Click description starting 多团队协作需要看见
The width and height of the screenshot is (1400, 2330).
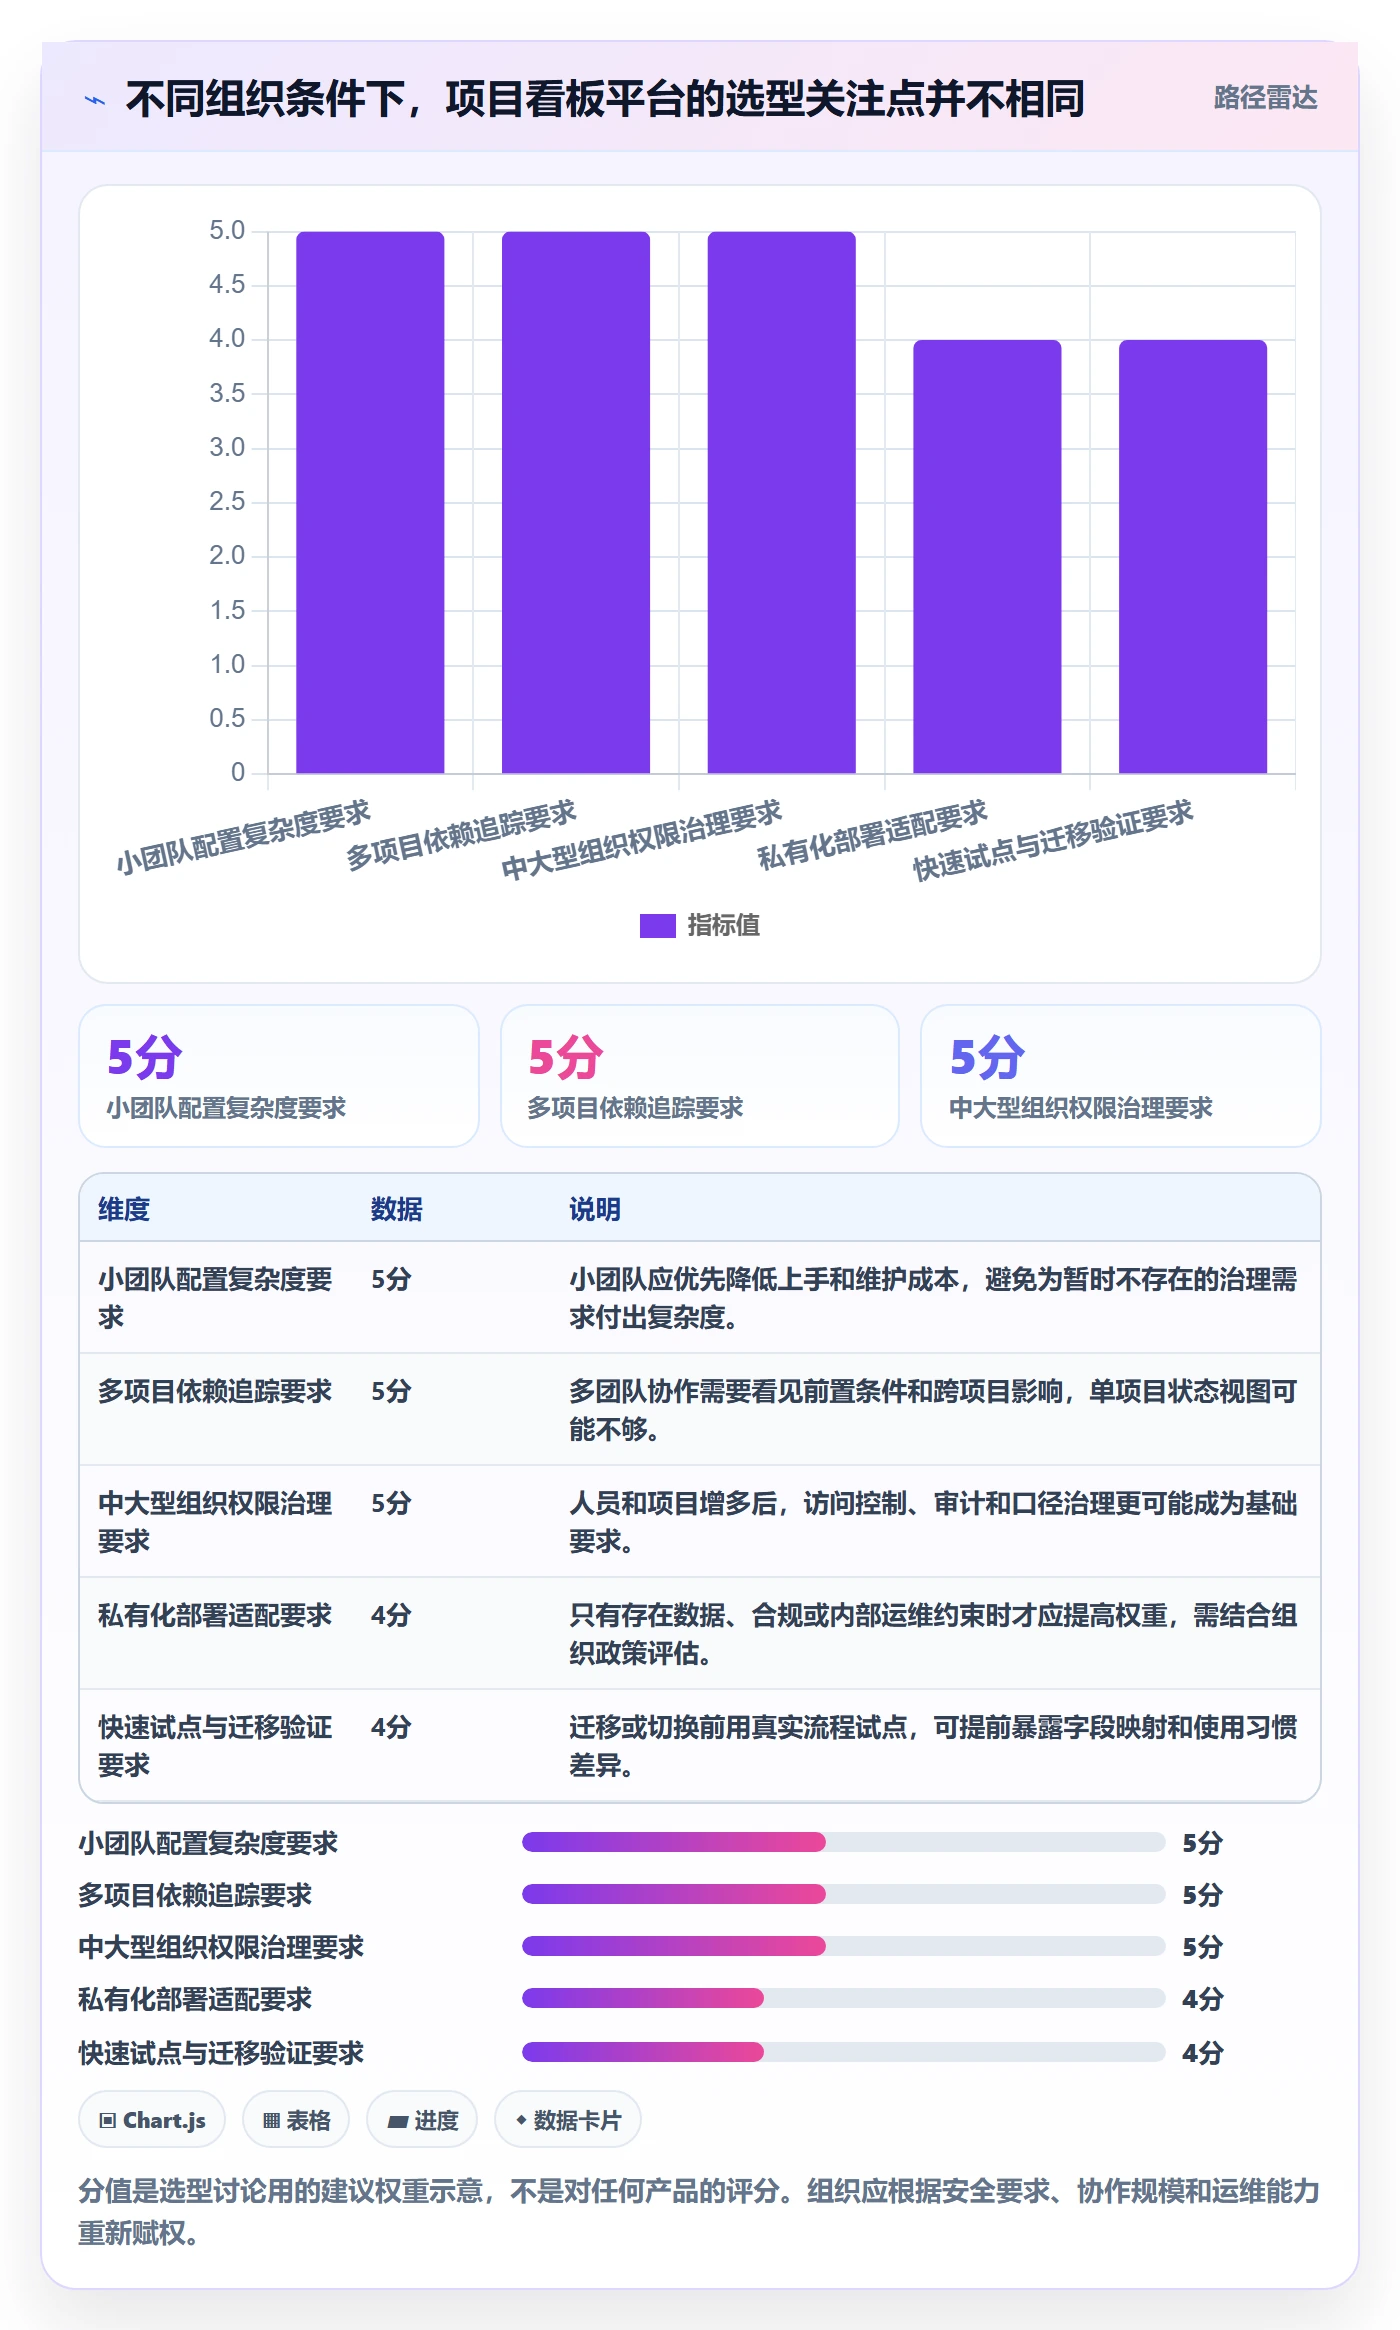[933, 1410]
